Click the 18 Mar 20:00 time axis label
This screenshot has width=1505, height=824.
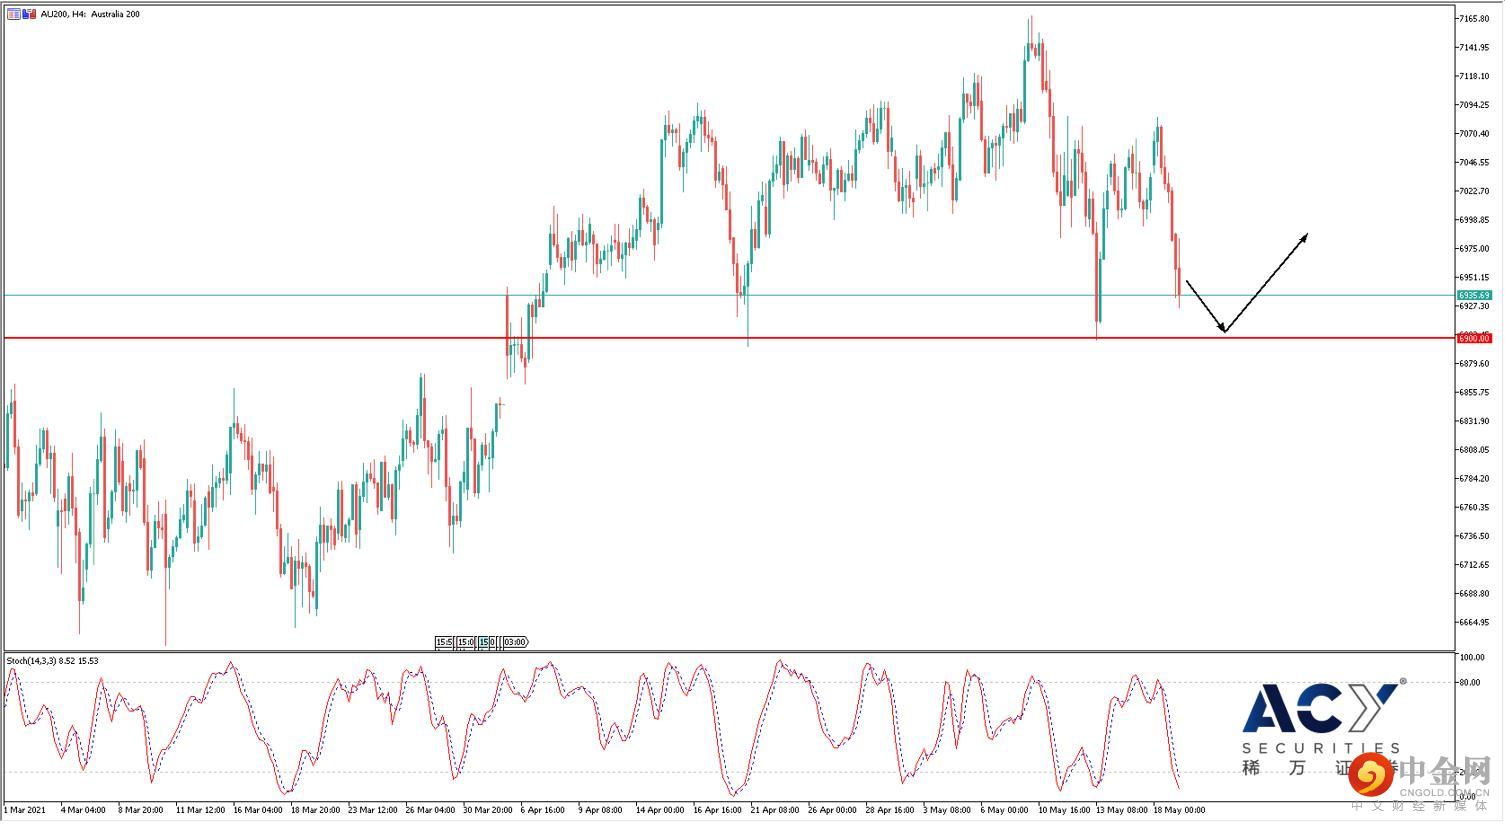[315, 810]
